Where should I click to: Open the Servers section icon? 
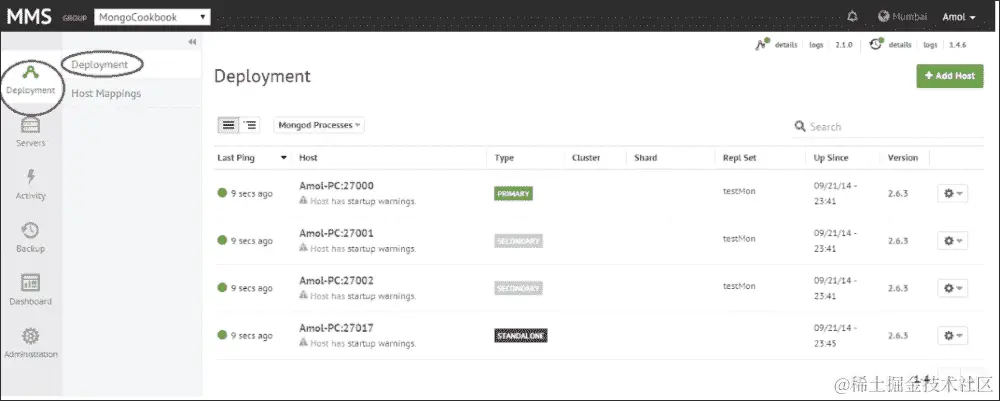click(30, 125)
